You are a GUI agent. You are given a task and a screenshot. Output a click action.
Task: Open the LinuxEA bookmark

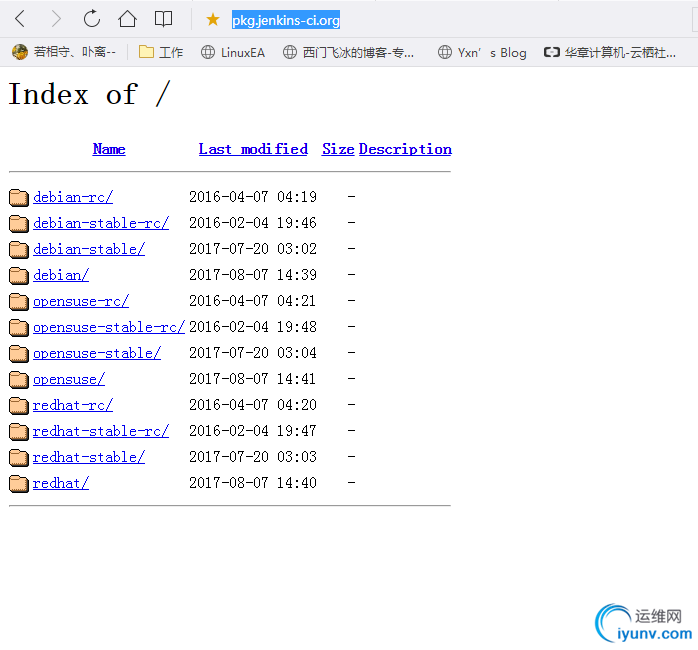click(233, 53)
